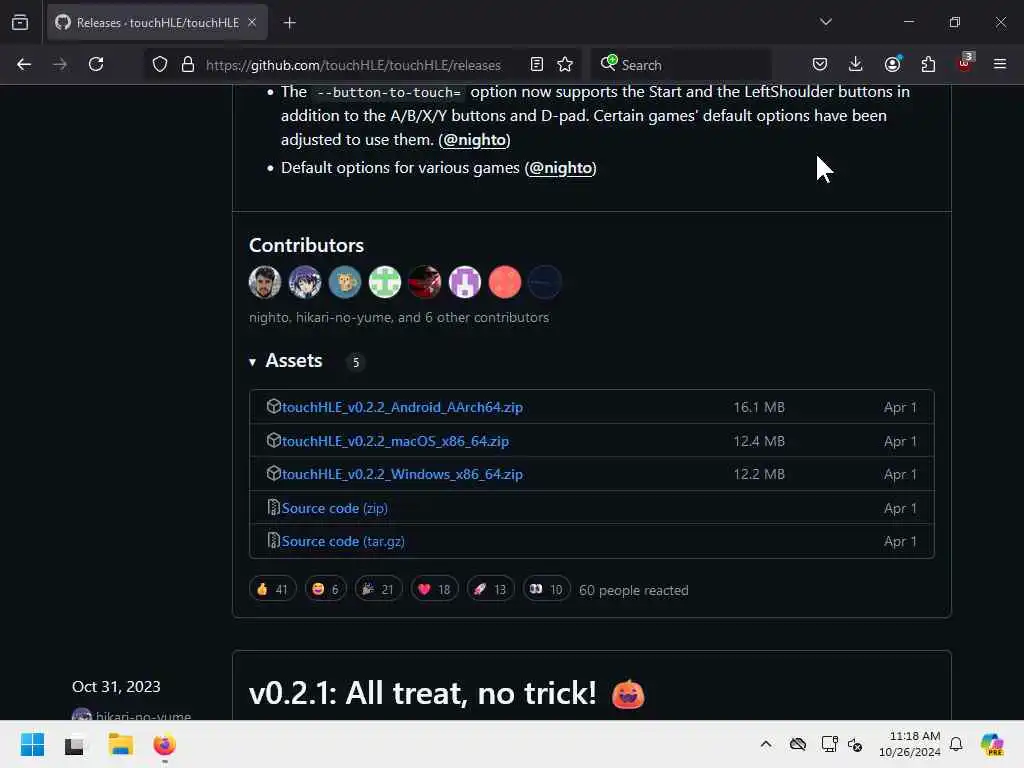Download Source code (tar.gz)

tap(343, 541)
